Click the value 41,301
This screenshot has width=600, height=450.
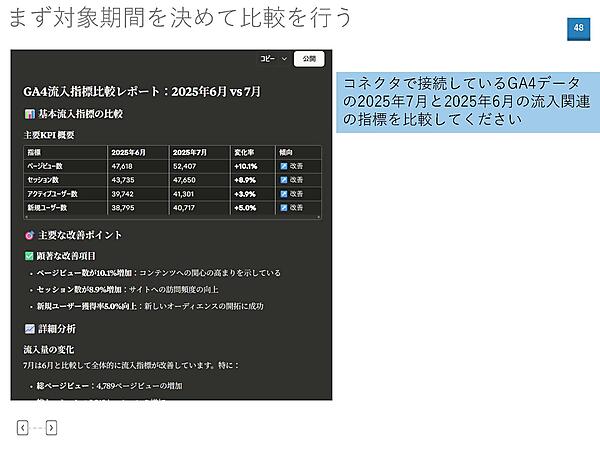click(x=183, y=194)
